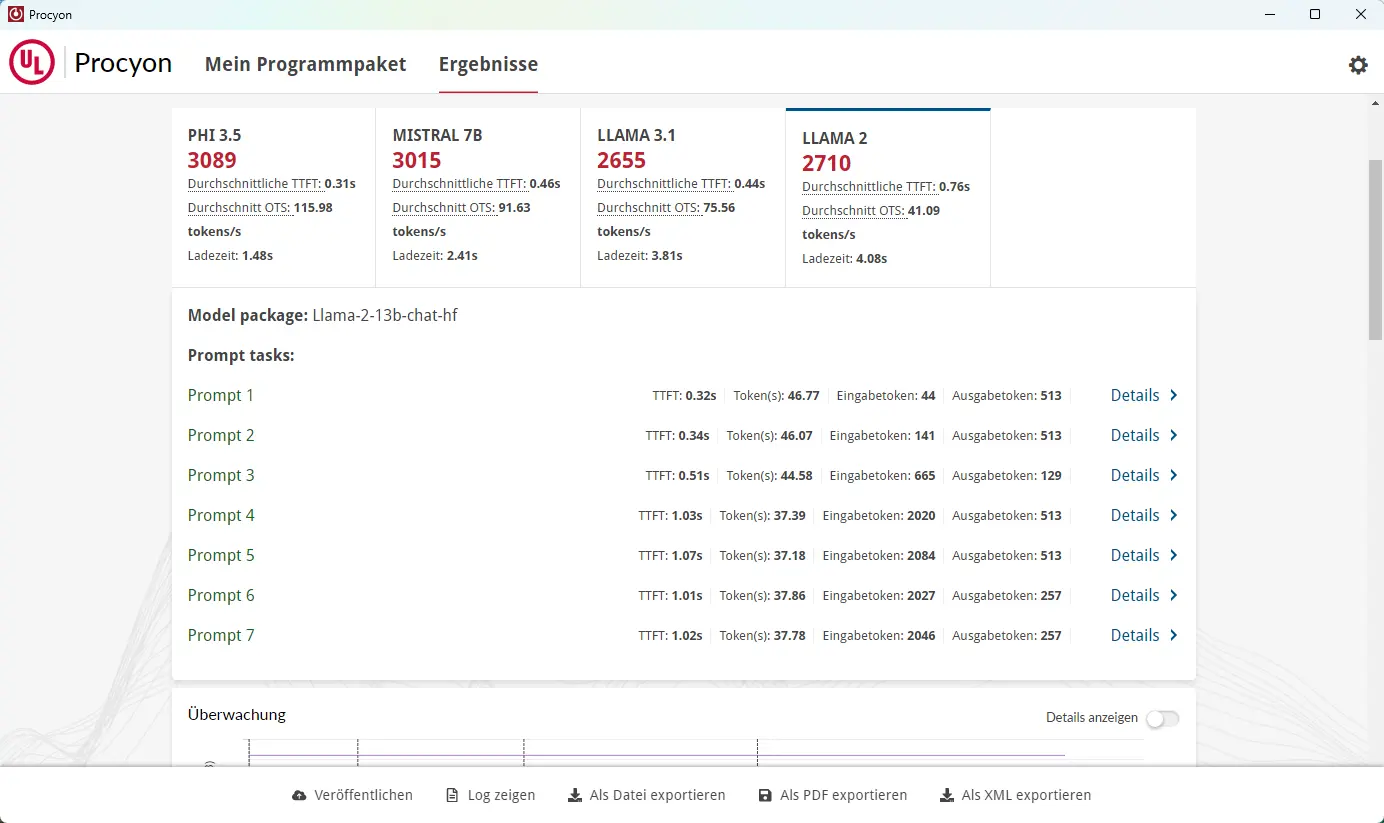This screenshot has height=823, width=1384.
Task: Click the Log zeigen document icon
Action: pyautogui.click(x=452, y=796)
